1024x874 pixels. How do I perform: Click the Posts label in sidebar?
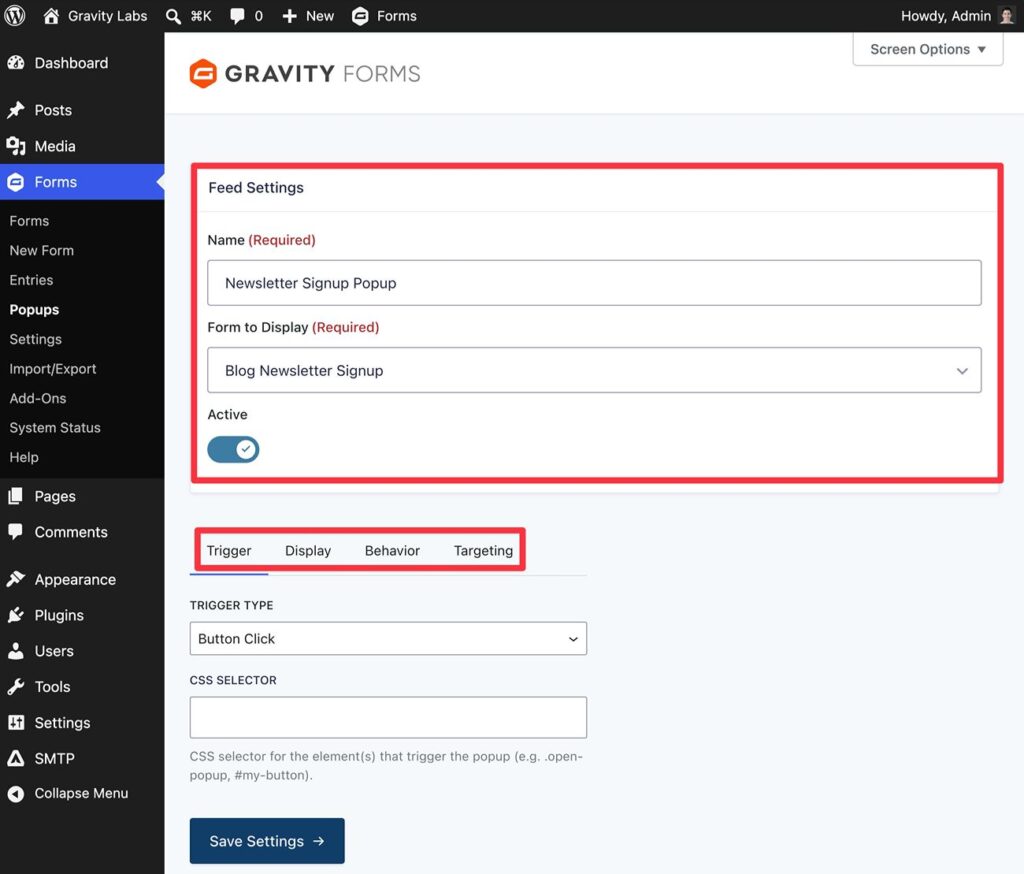click(53, 110)
